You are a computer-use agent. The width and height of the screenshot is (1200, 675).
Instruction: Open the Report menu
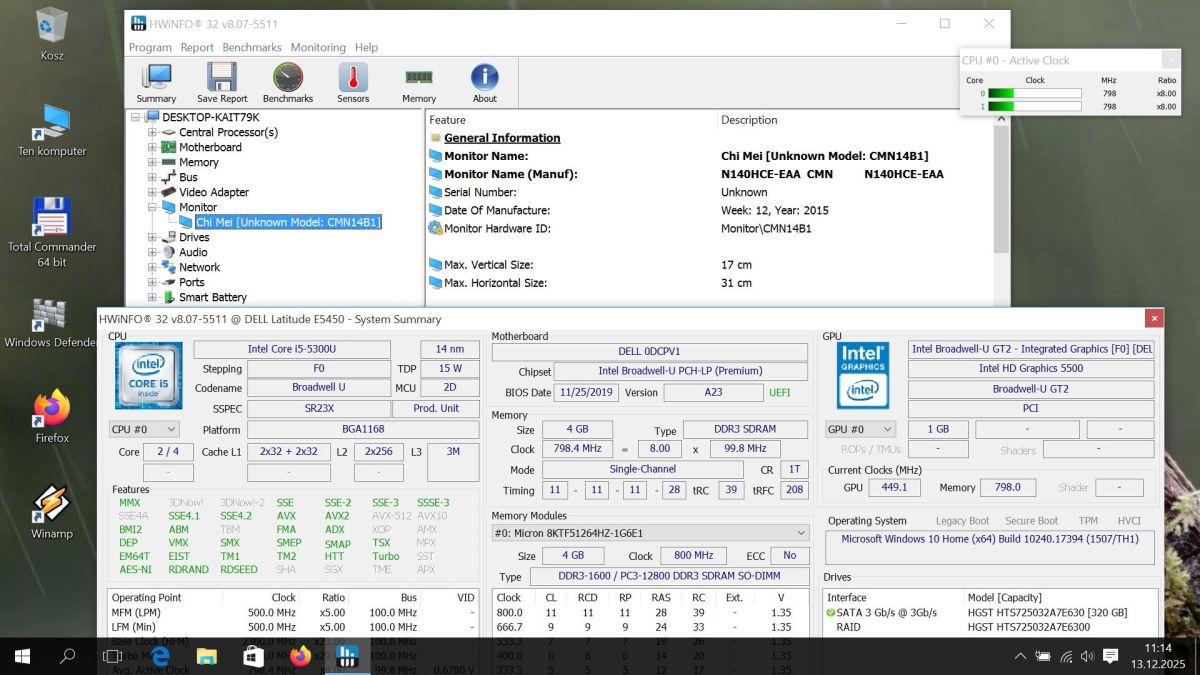197,47
